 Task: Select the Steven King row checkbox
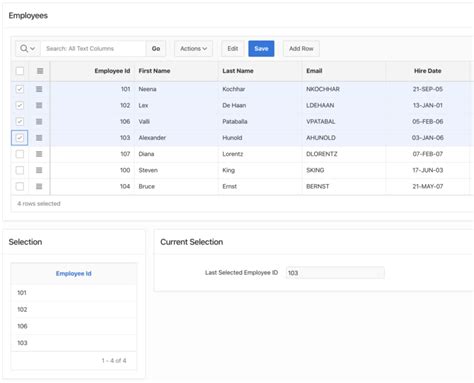click(20, 170)
